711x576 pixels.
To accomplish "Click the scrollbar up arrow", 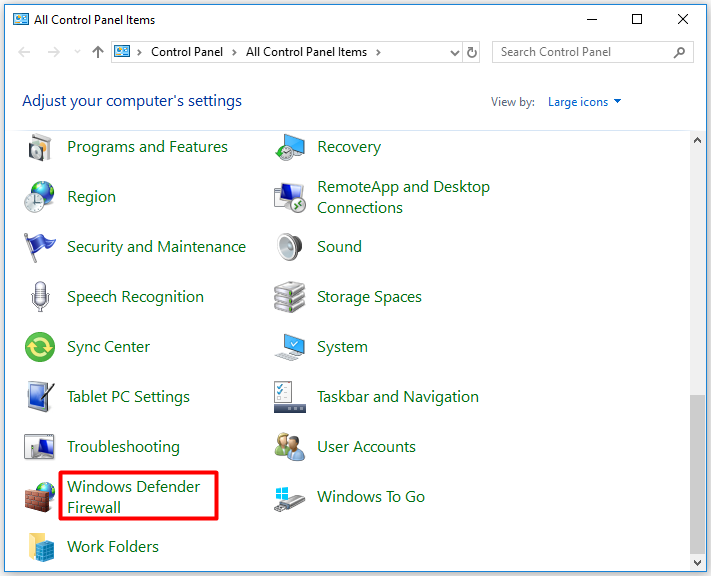I will coord(697,141).
